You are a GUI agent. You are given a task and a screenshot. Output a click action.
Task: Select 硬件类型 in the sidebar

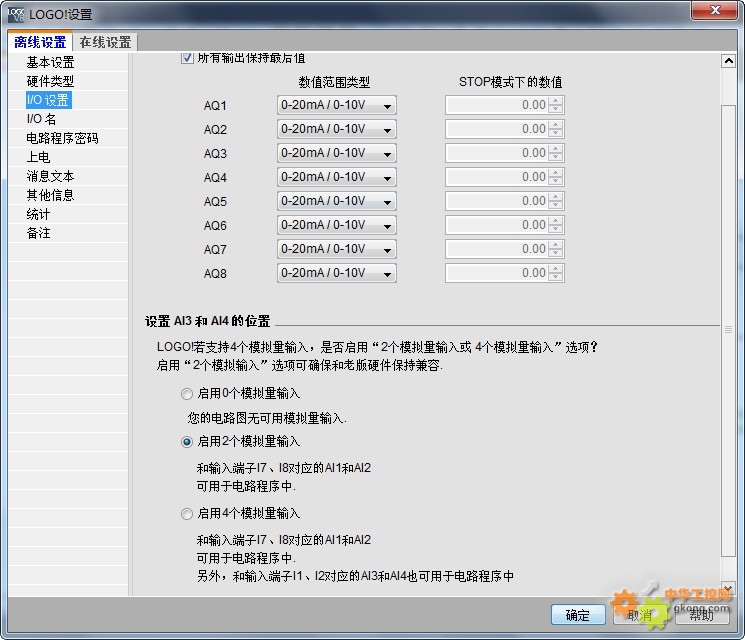(x=50, y=81)
